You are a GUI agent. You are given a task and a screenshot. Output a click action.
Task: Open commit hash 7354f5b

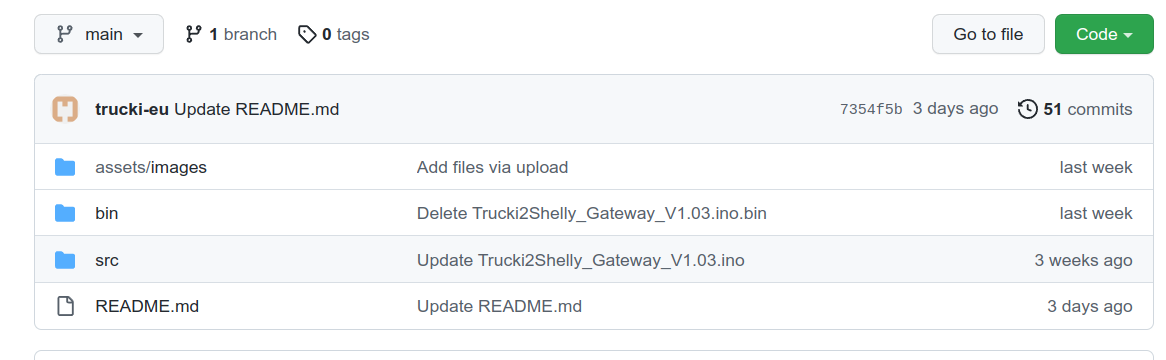(x=871, y=109)
